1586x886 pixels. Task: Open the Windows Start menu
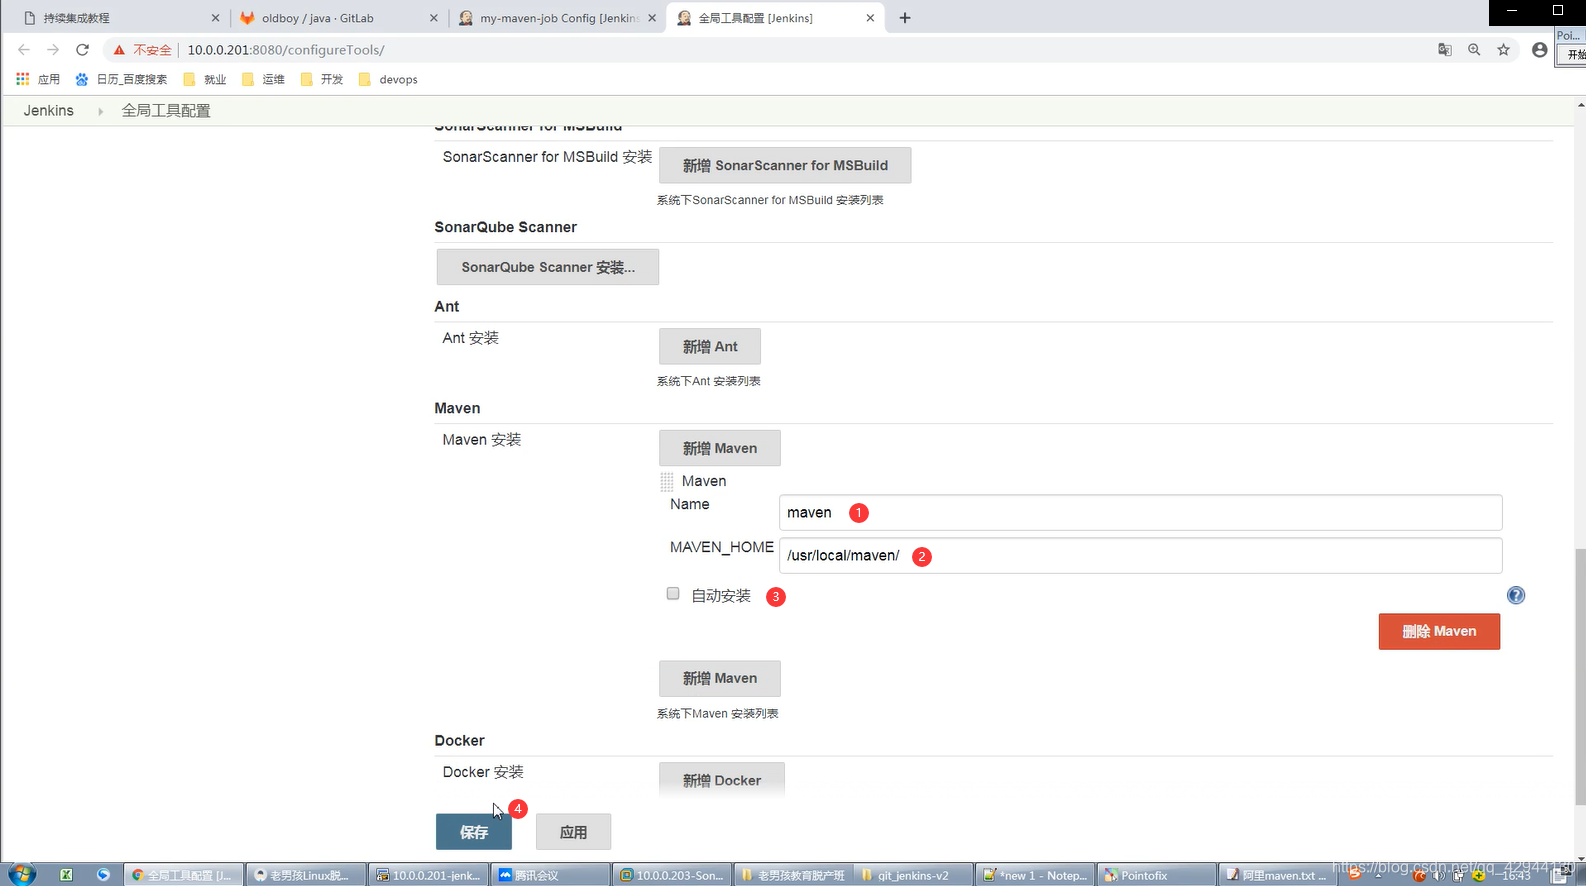click(x=20, y=875)
